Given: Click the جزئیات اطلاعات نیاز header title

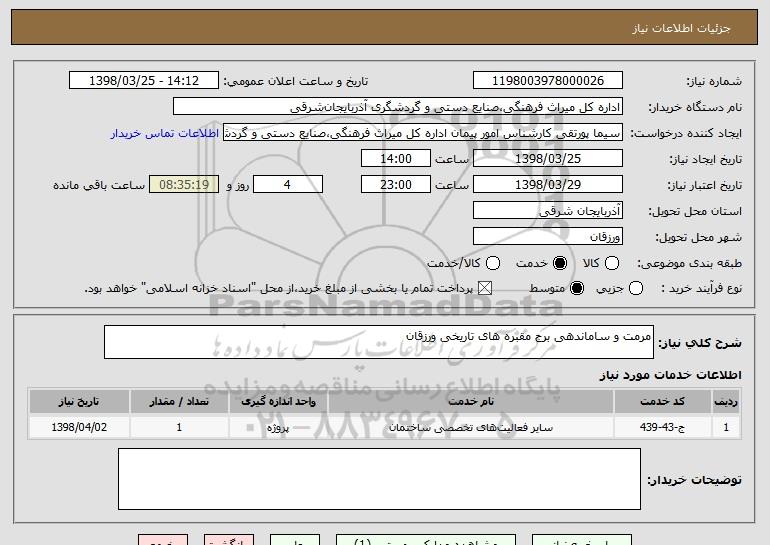Looking at the screenshot, I should [x=681, y=28].
